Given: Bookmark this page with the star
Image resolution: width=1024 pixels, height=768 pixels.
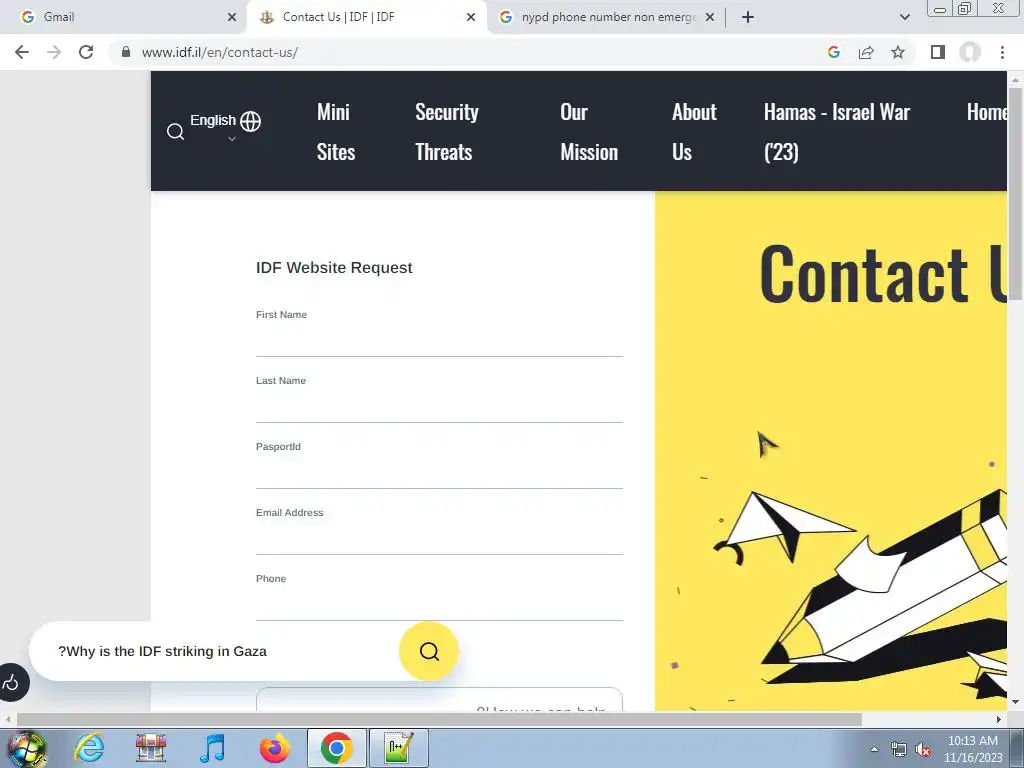Looking at the screenshot, I should point(898,52).
